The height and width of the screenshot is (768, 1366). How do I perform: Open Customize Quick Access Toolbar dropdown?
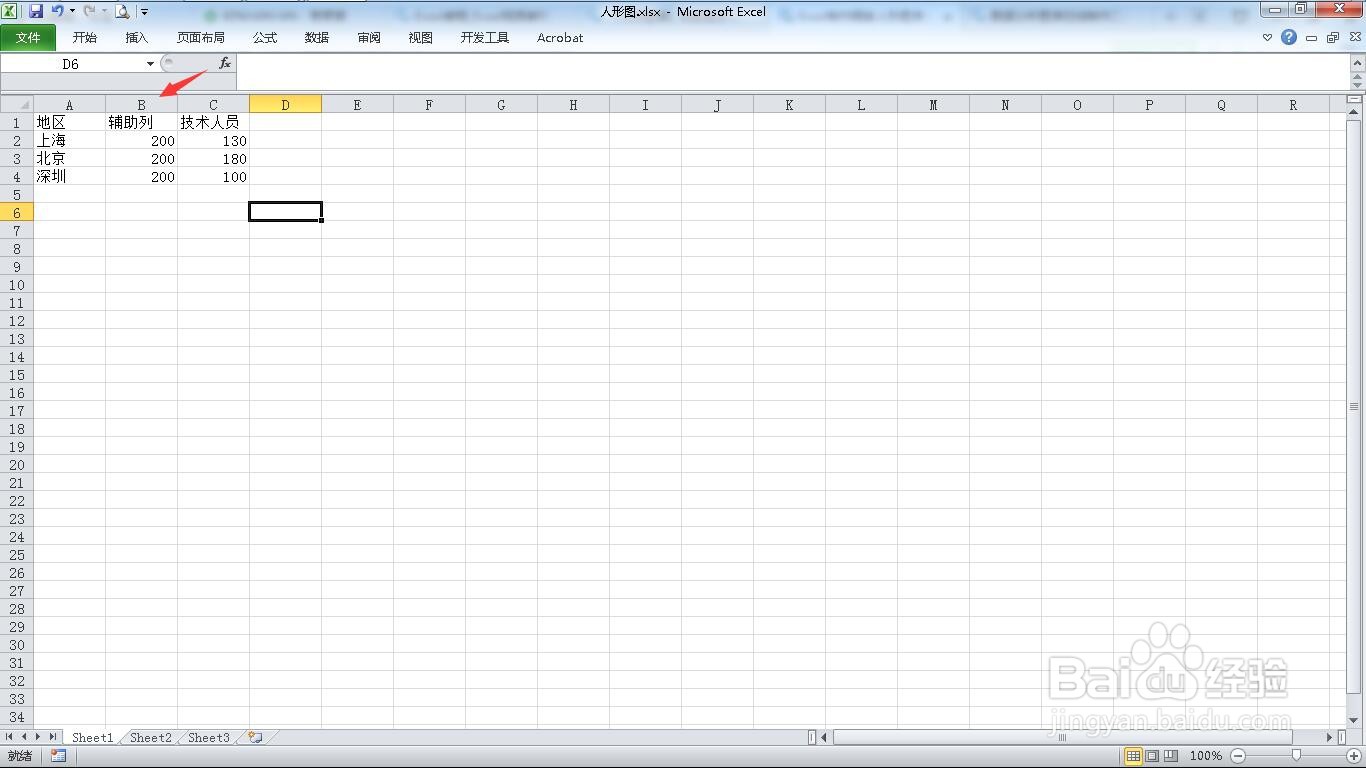click(x=144, y=12)
